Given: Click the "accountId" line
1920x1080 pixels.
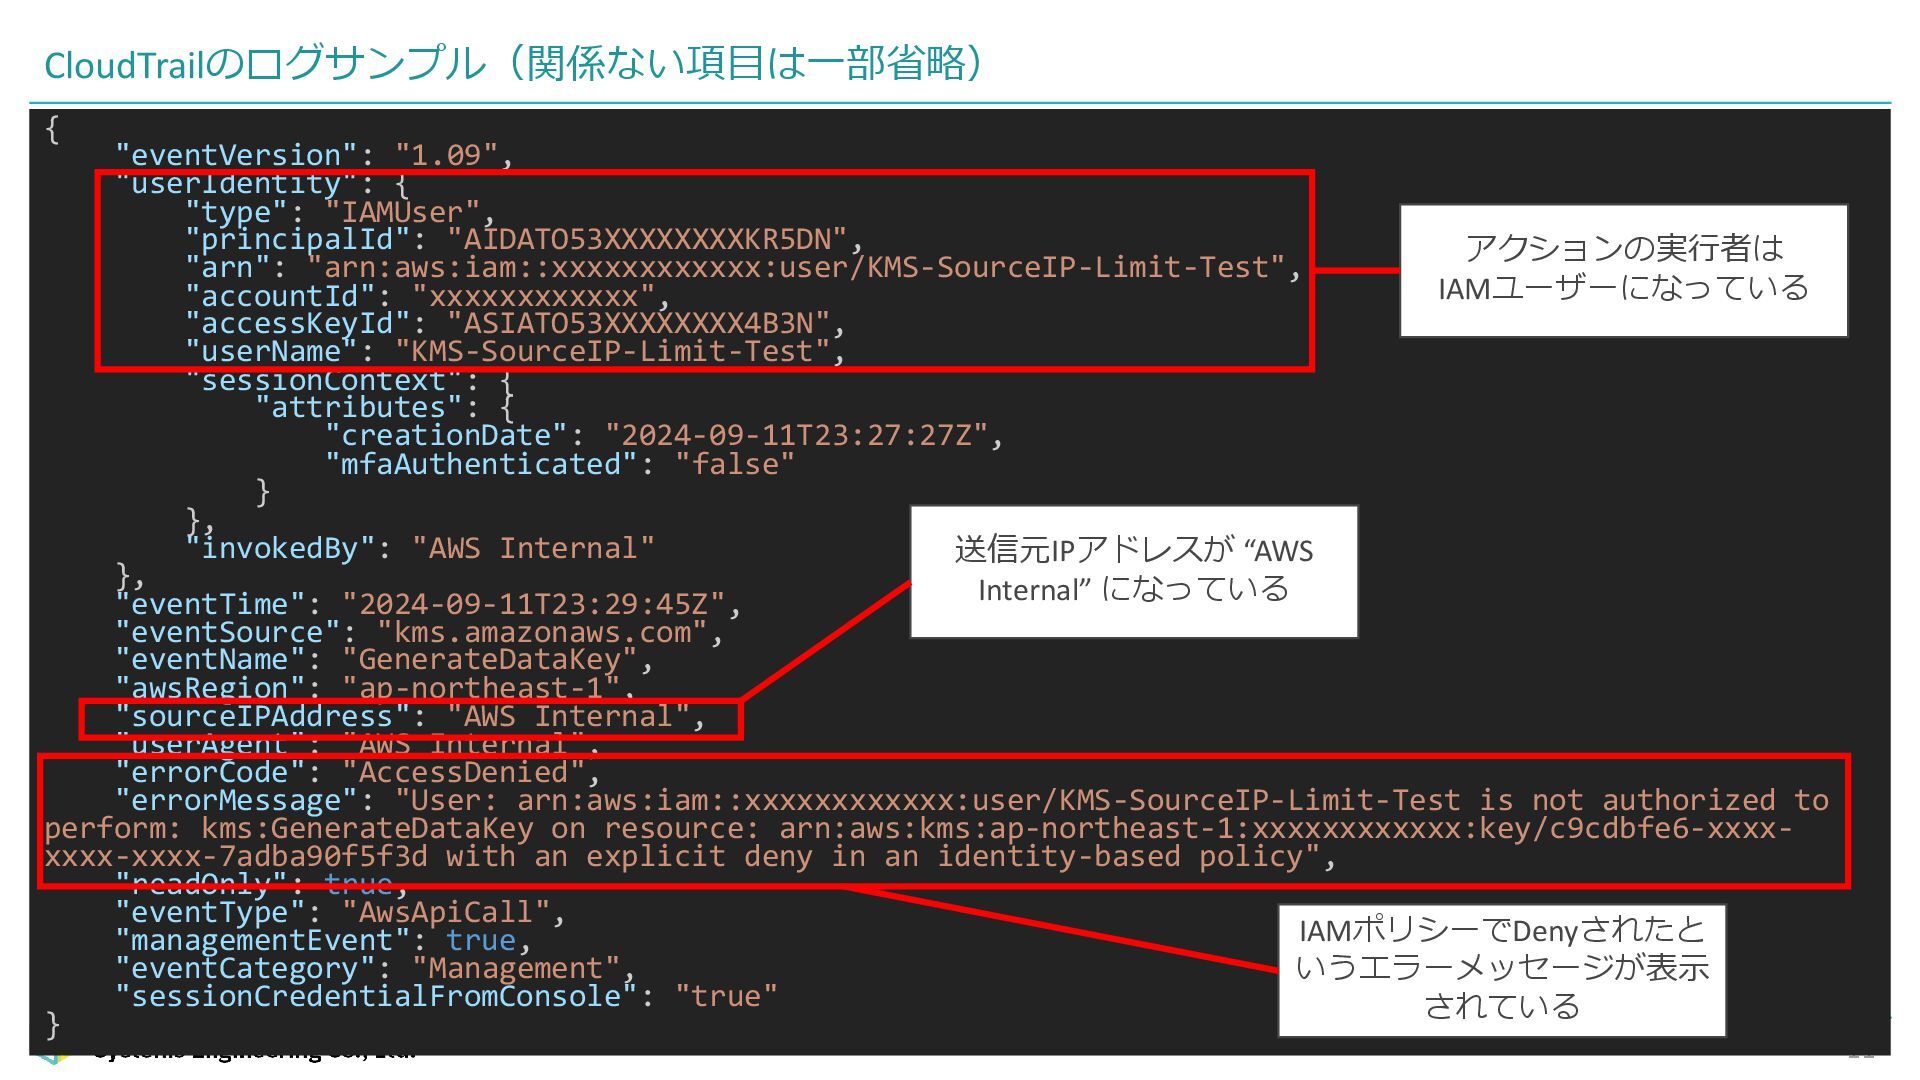Looking at the screenshot, I should (427, 296).
